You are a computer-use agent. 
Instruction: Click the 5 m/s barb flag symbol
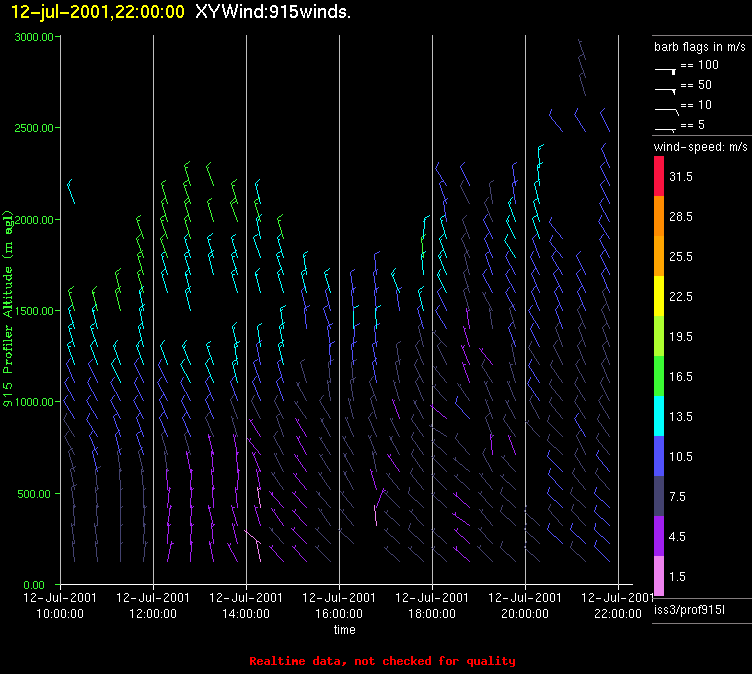point(665,129)
